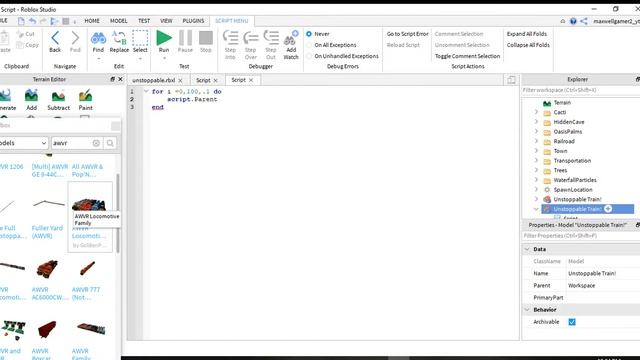Click Collapse All Folds
This screenshot has height=360, width=640.
pos(528,45)
